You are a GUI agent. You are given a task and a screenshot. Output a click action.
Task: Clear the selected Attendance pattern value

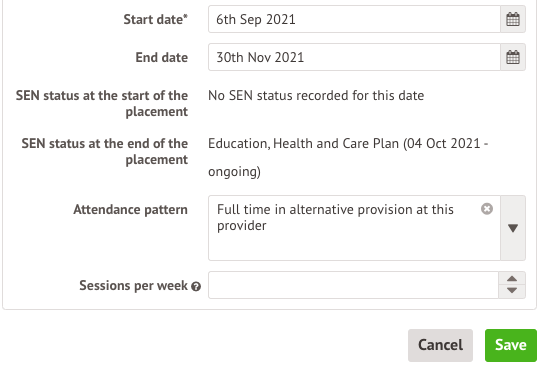click(x=487, y=209)
